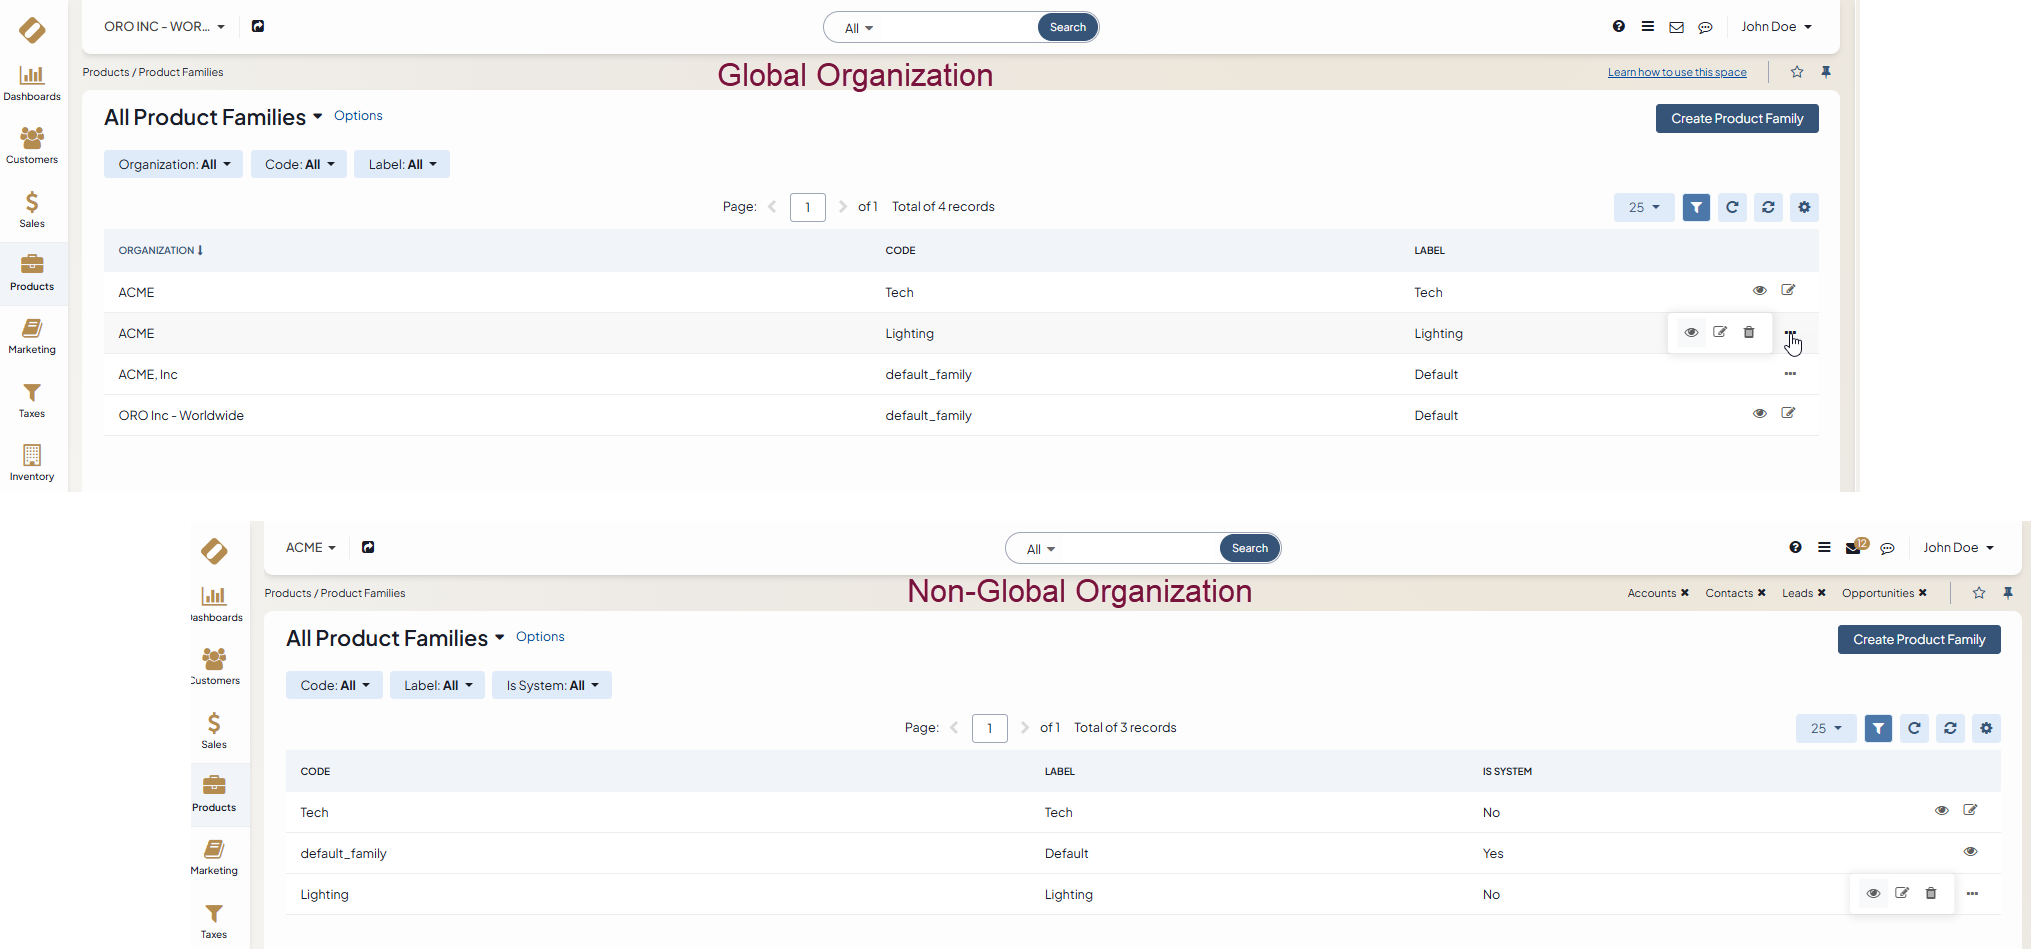Open the Contacts pinned tab

(x=1728, y=593)
